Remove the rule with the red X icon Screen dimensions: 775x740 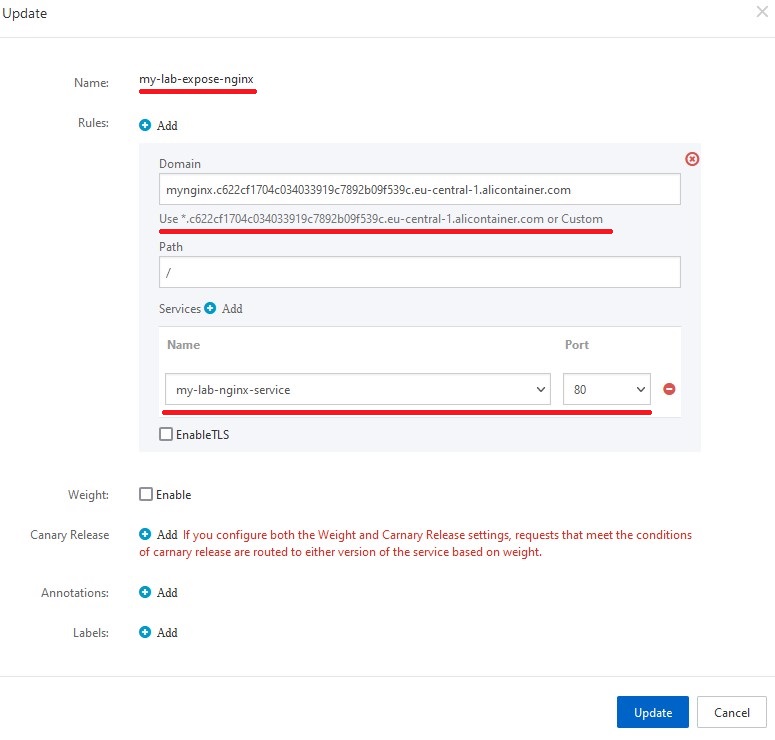(x=691, y=159)
